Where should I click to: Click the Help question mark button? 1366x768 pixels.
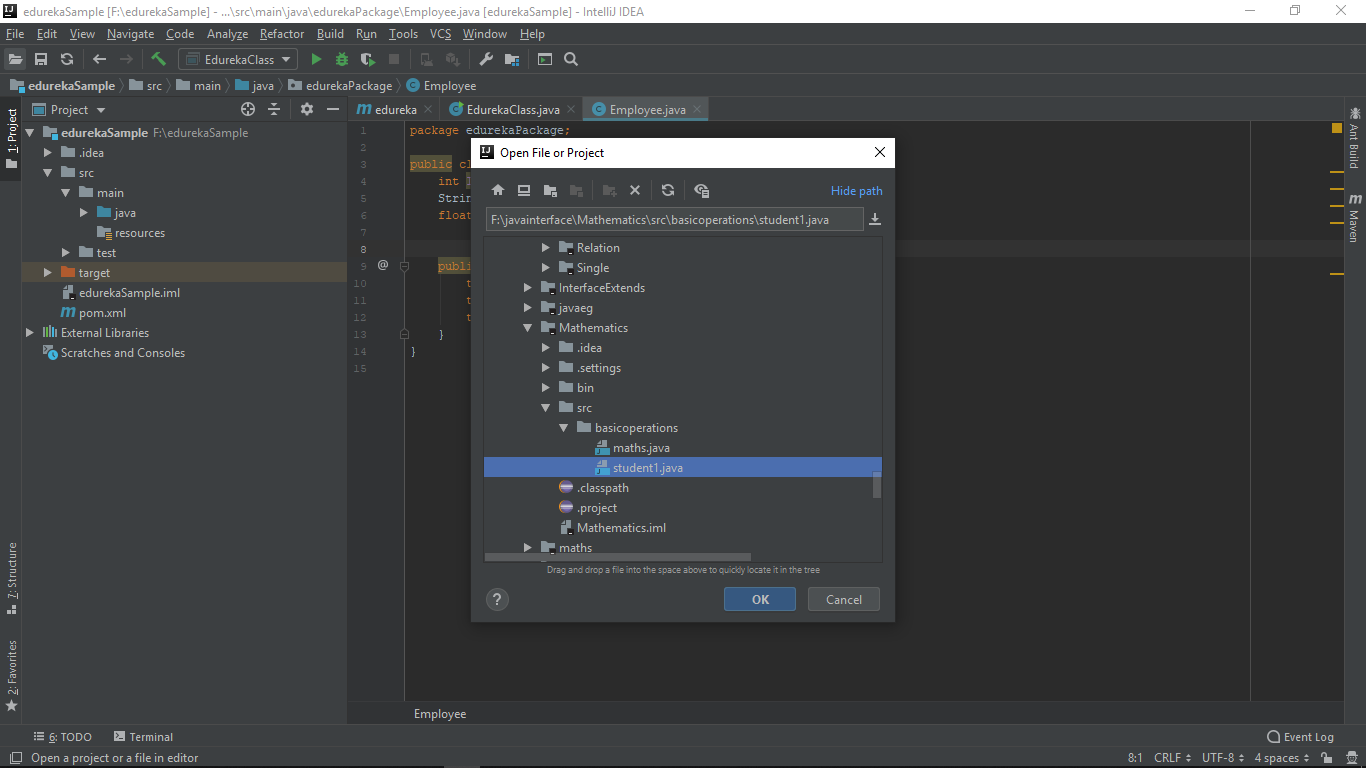497,599
